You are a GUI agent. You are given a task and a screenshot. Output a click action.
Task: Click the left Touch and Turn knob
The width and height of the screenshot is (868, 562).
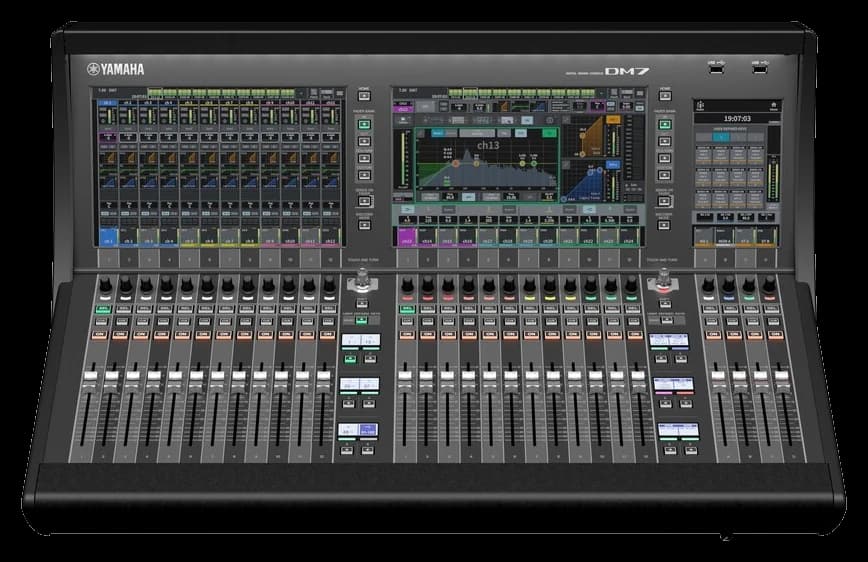[362, 280]
